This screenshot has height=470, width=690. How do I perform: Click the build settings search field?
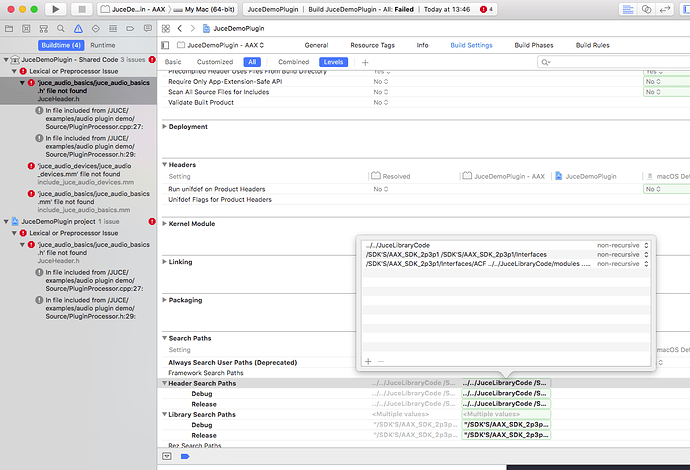coord(613,62)
